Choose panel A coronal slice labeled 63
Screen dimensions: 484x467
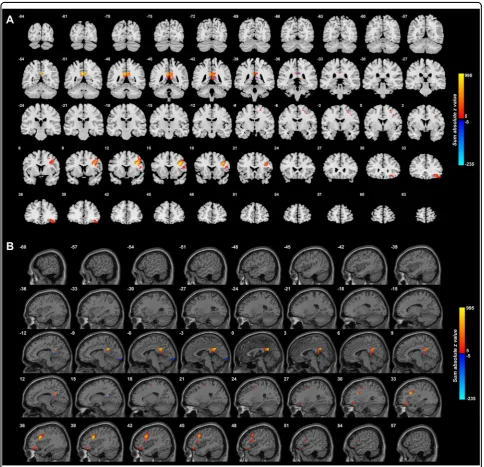(x=426, y=214)
